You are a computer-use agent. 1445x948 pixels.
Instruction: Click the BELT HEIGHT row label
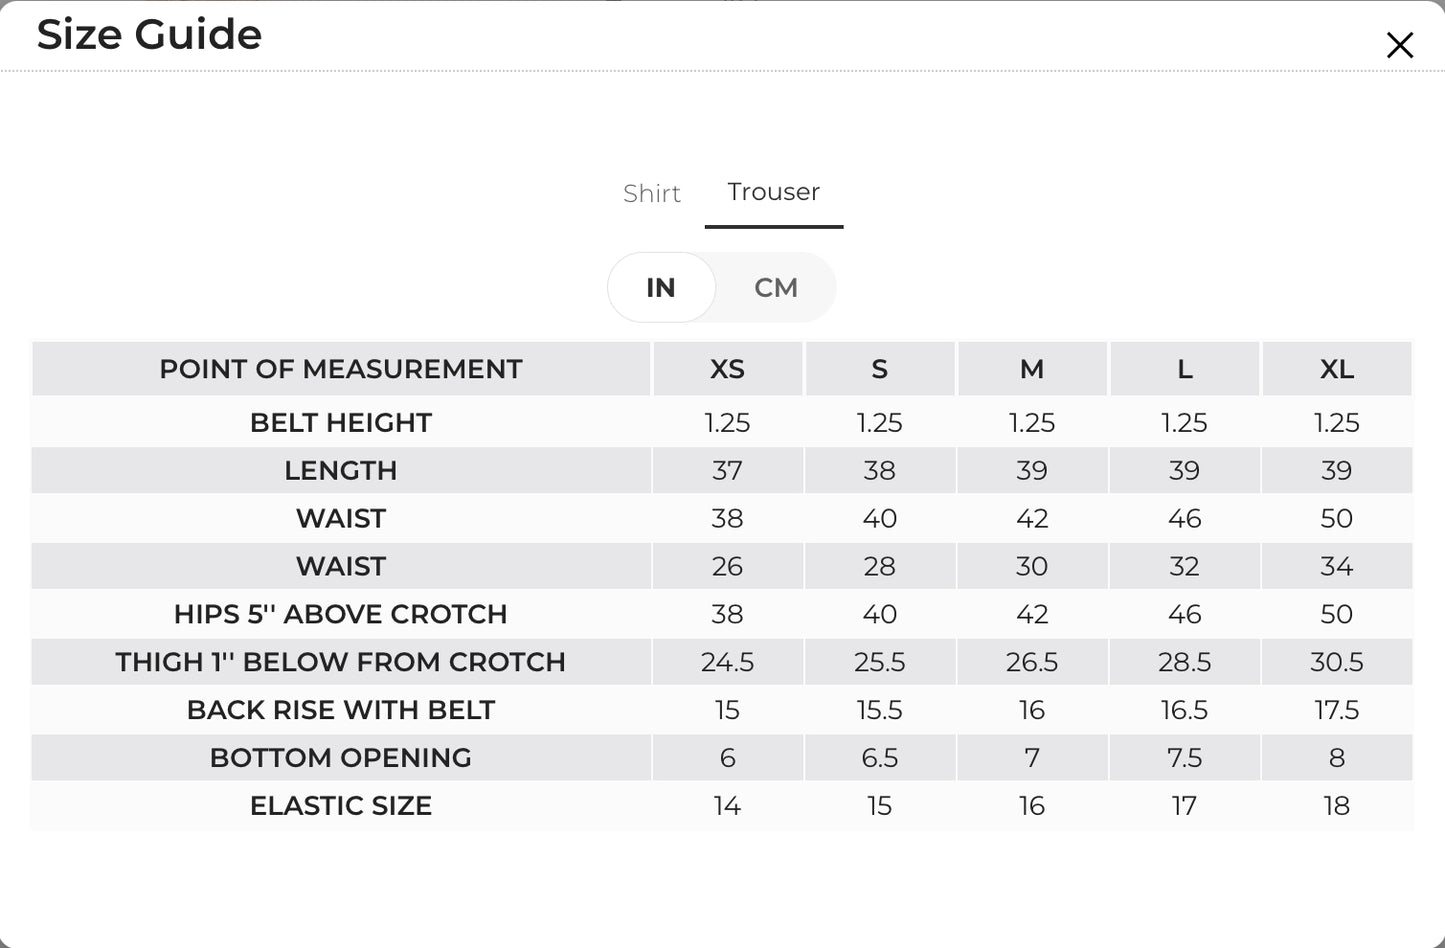pos(341,423)
